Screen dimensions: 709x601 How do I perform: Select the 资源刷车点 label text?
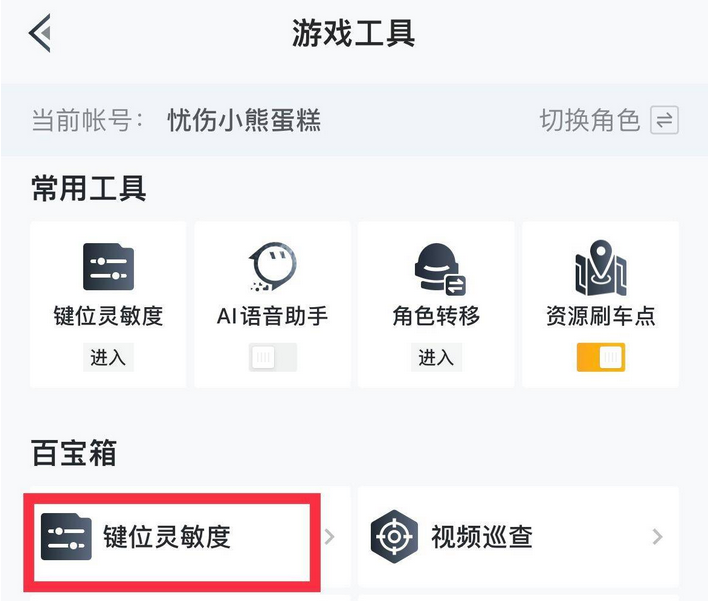coord(600,316)
